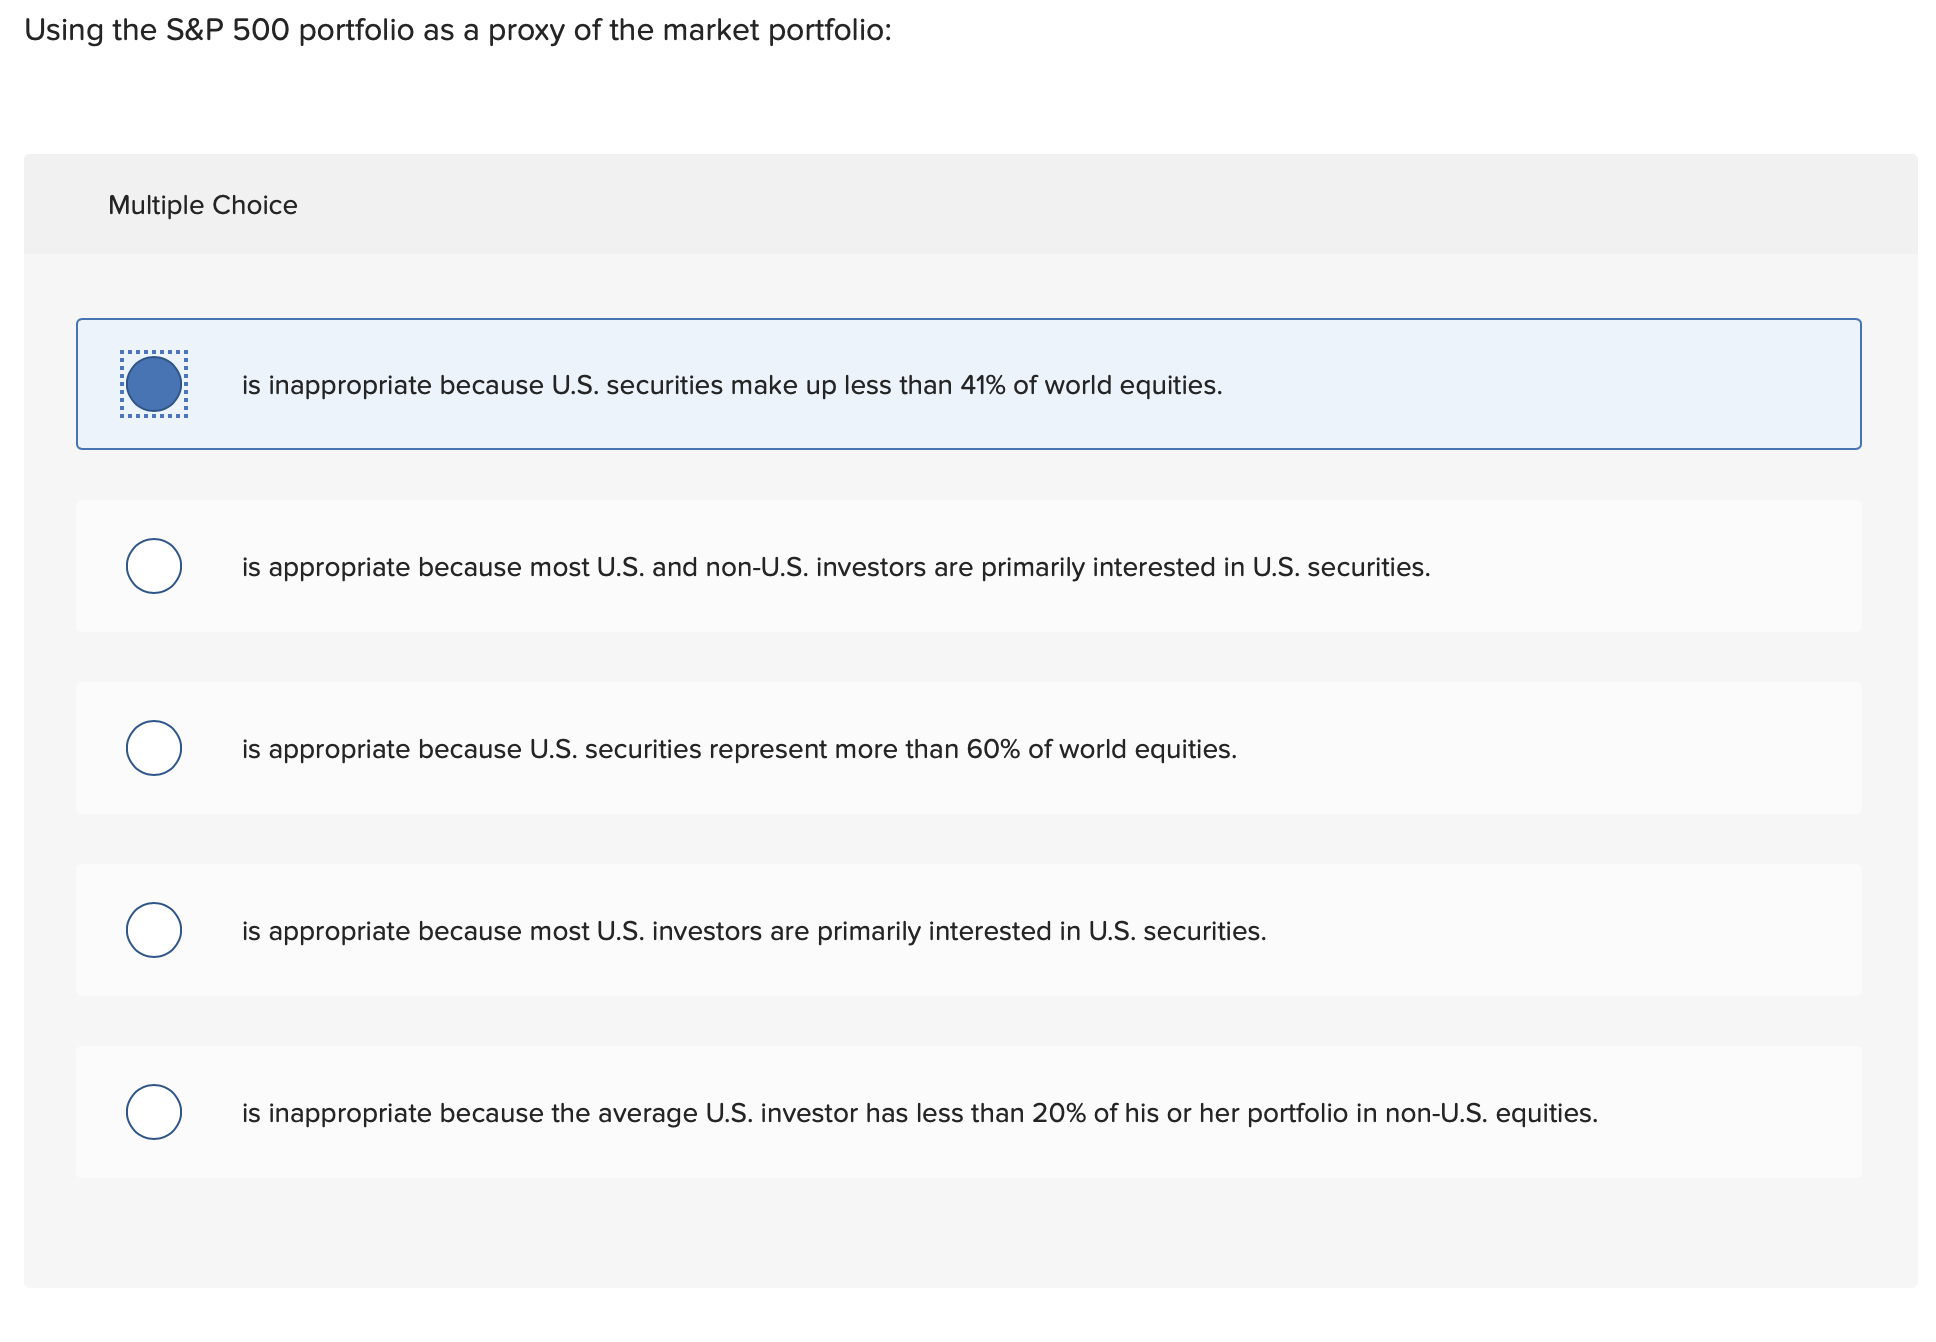Click the empty circle beside the third option
This screenshot has height=1342, width=1936.
[x=154, y=747]
